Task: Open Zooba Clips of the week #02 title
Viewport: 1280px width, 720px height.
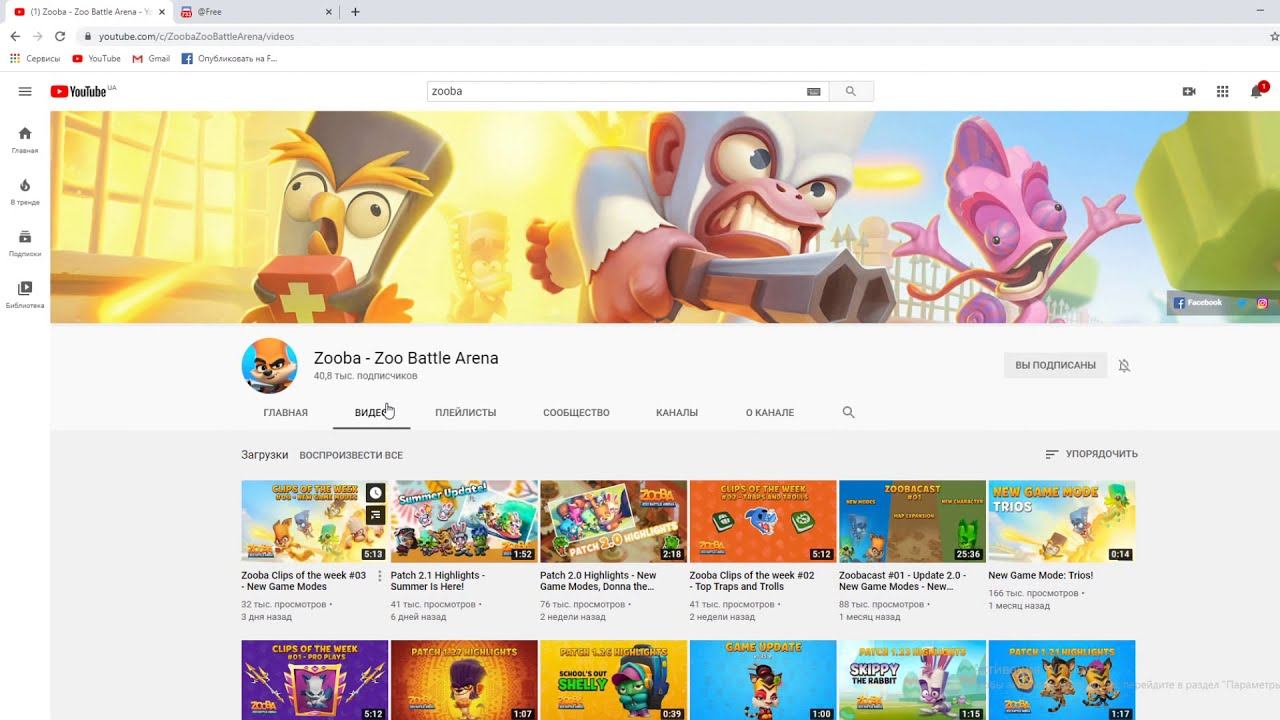Action: tap(752, 581)
